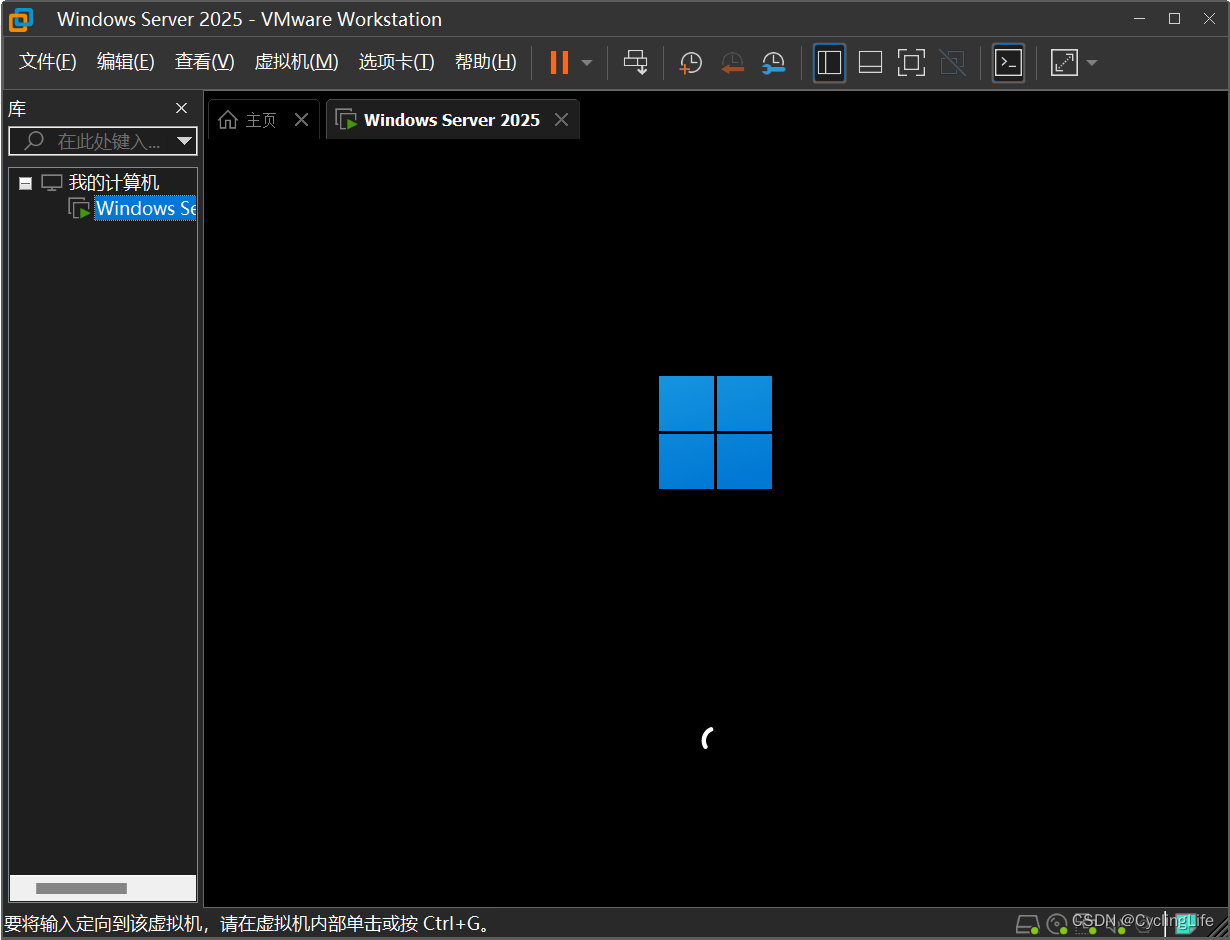Minimize the VMware Workstation window
The image size is (1230, 940).
[1139, 18]
